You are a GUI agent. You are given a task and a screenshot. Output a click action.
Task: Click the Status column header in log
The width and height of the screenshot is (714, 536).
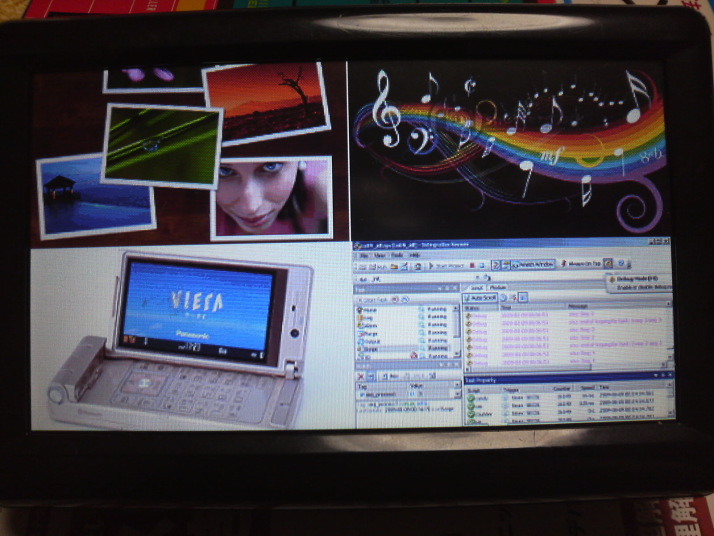[481, 308]
